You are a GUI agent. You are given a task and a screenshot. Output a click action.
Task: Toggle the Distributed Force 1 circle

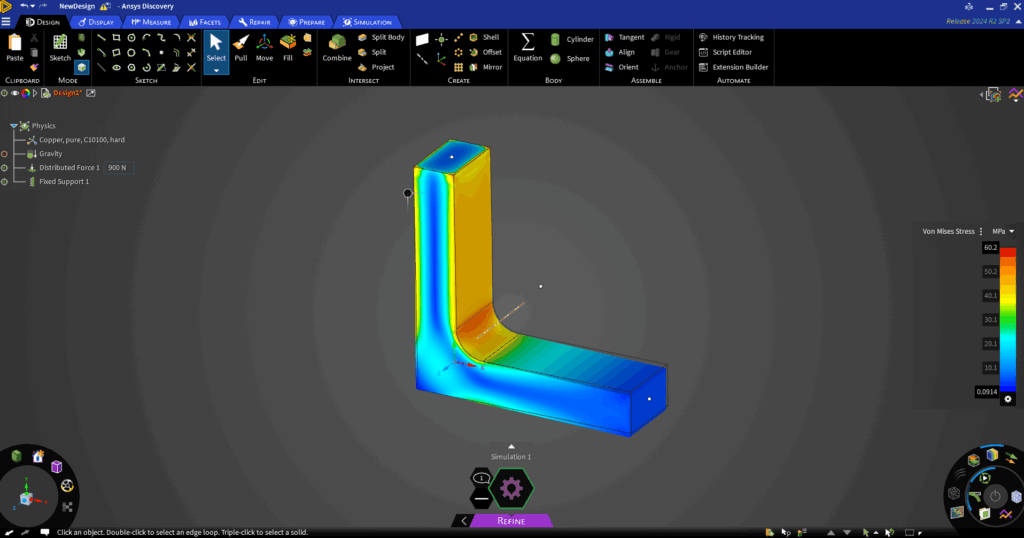[x=5, y=168]
